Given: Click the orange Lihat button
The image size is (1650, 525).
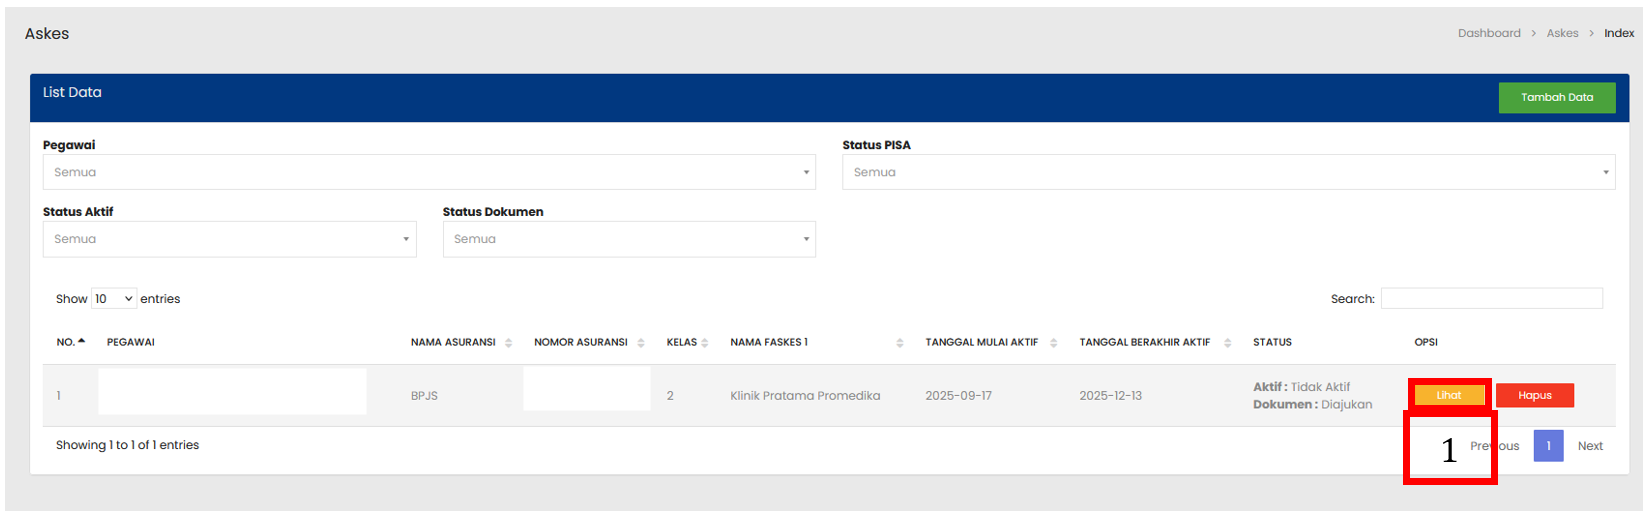Looking at the screenshot, I should click(x=1449, y=395).
